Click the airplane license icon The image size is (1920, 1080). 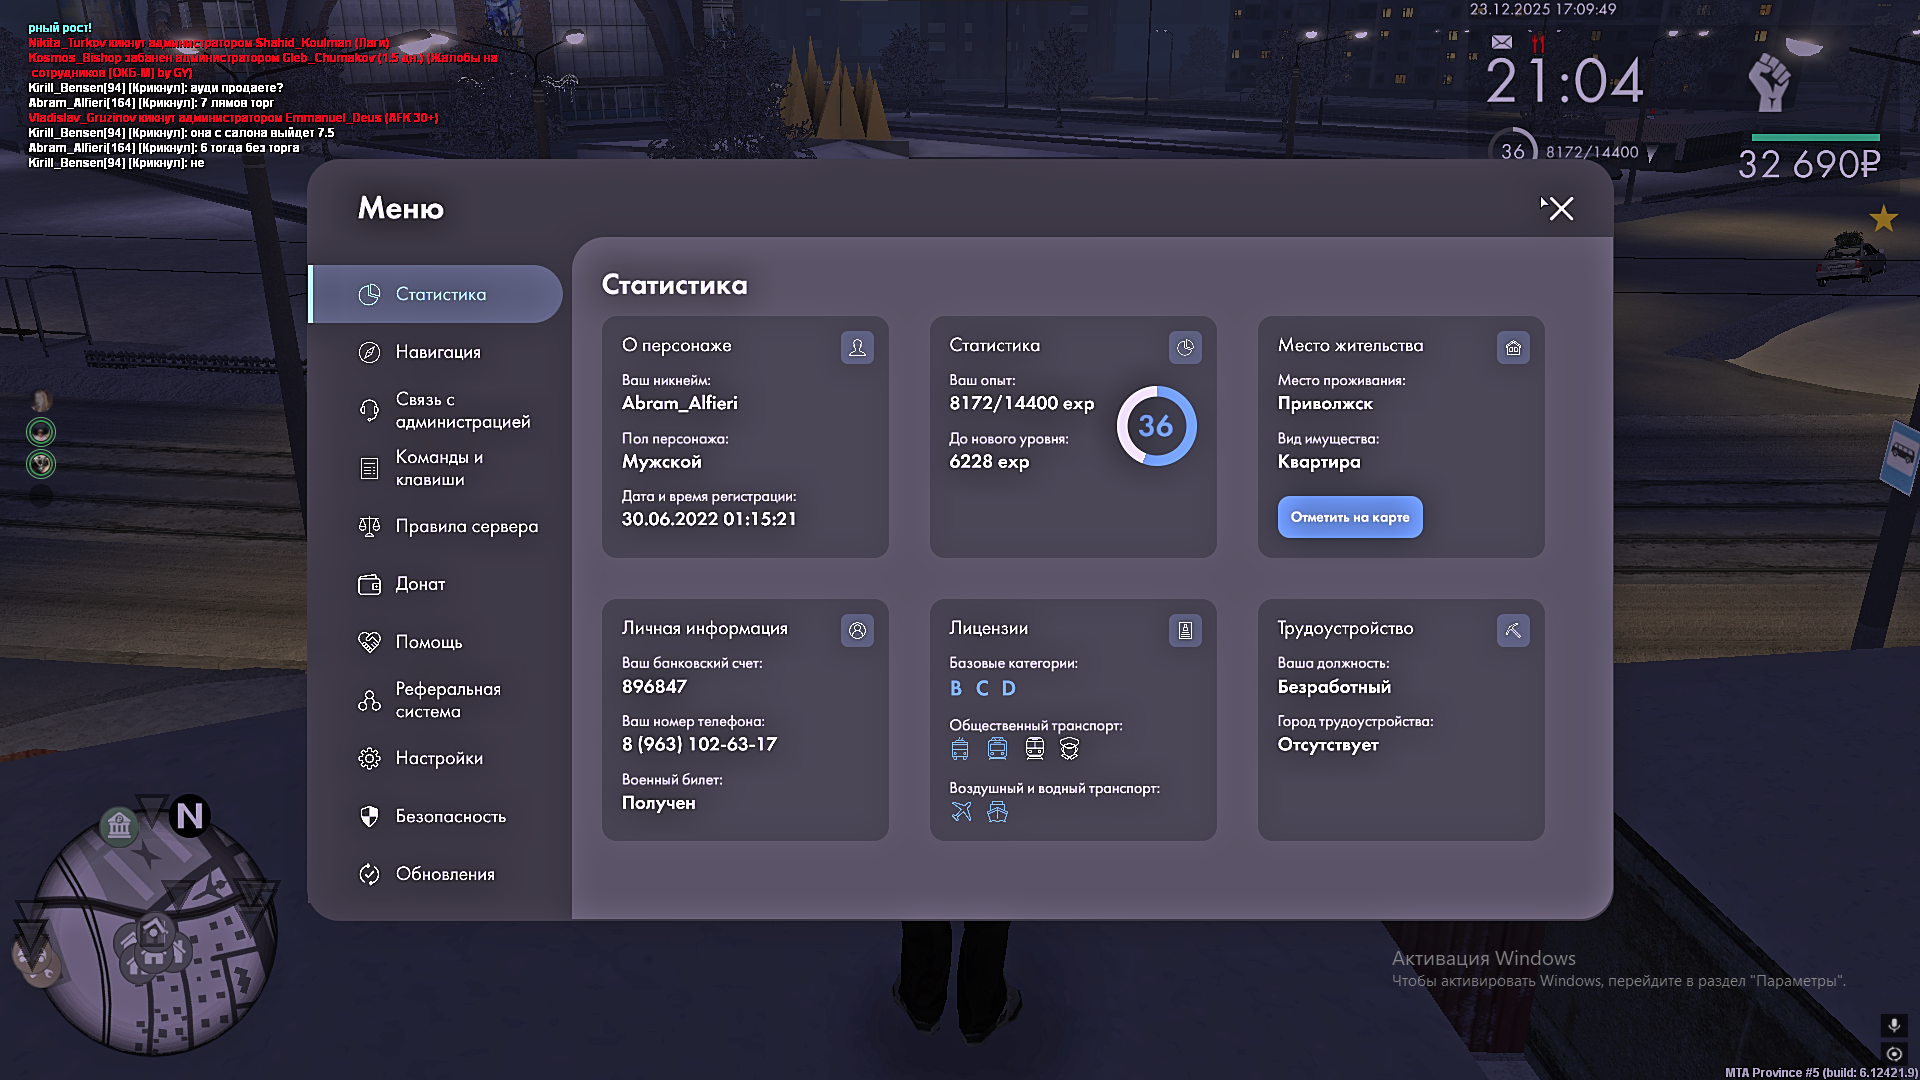point(961,812)
